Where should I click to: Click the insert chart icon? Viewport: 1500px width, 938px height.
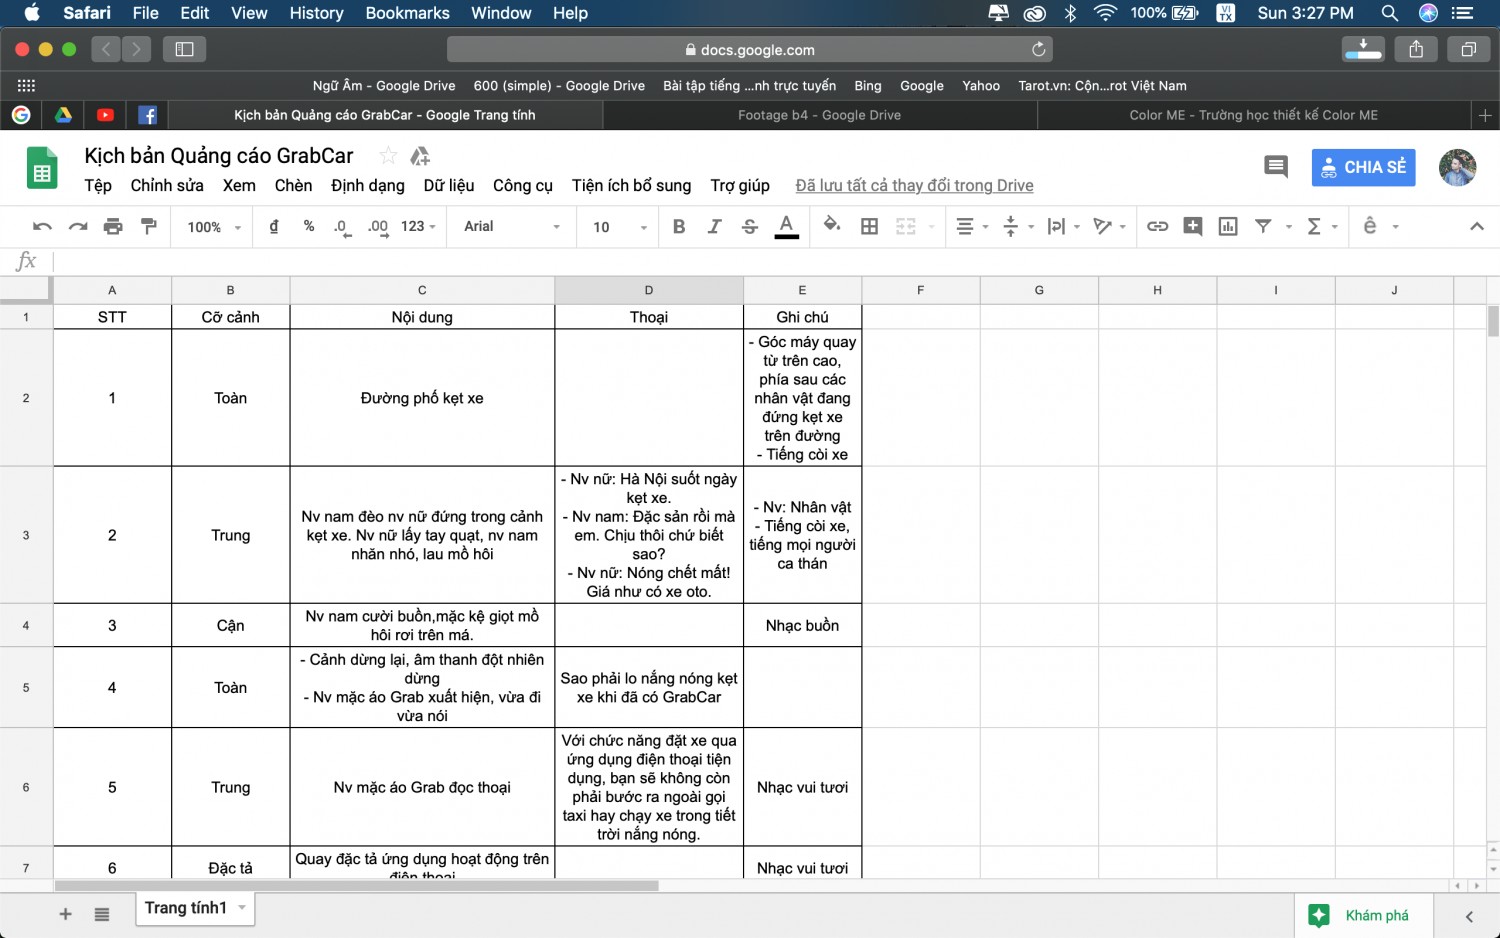(x=1228, y=226)
